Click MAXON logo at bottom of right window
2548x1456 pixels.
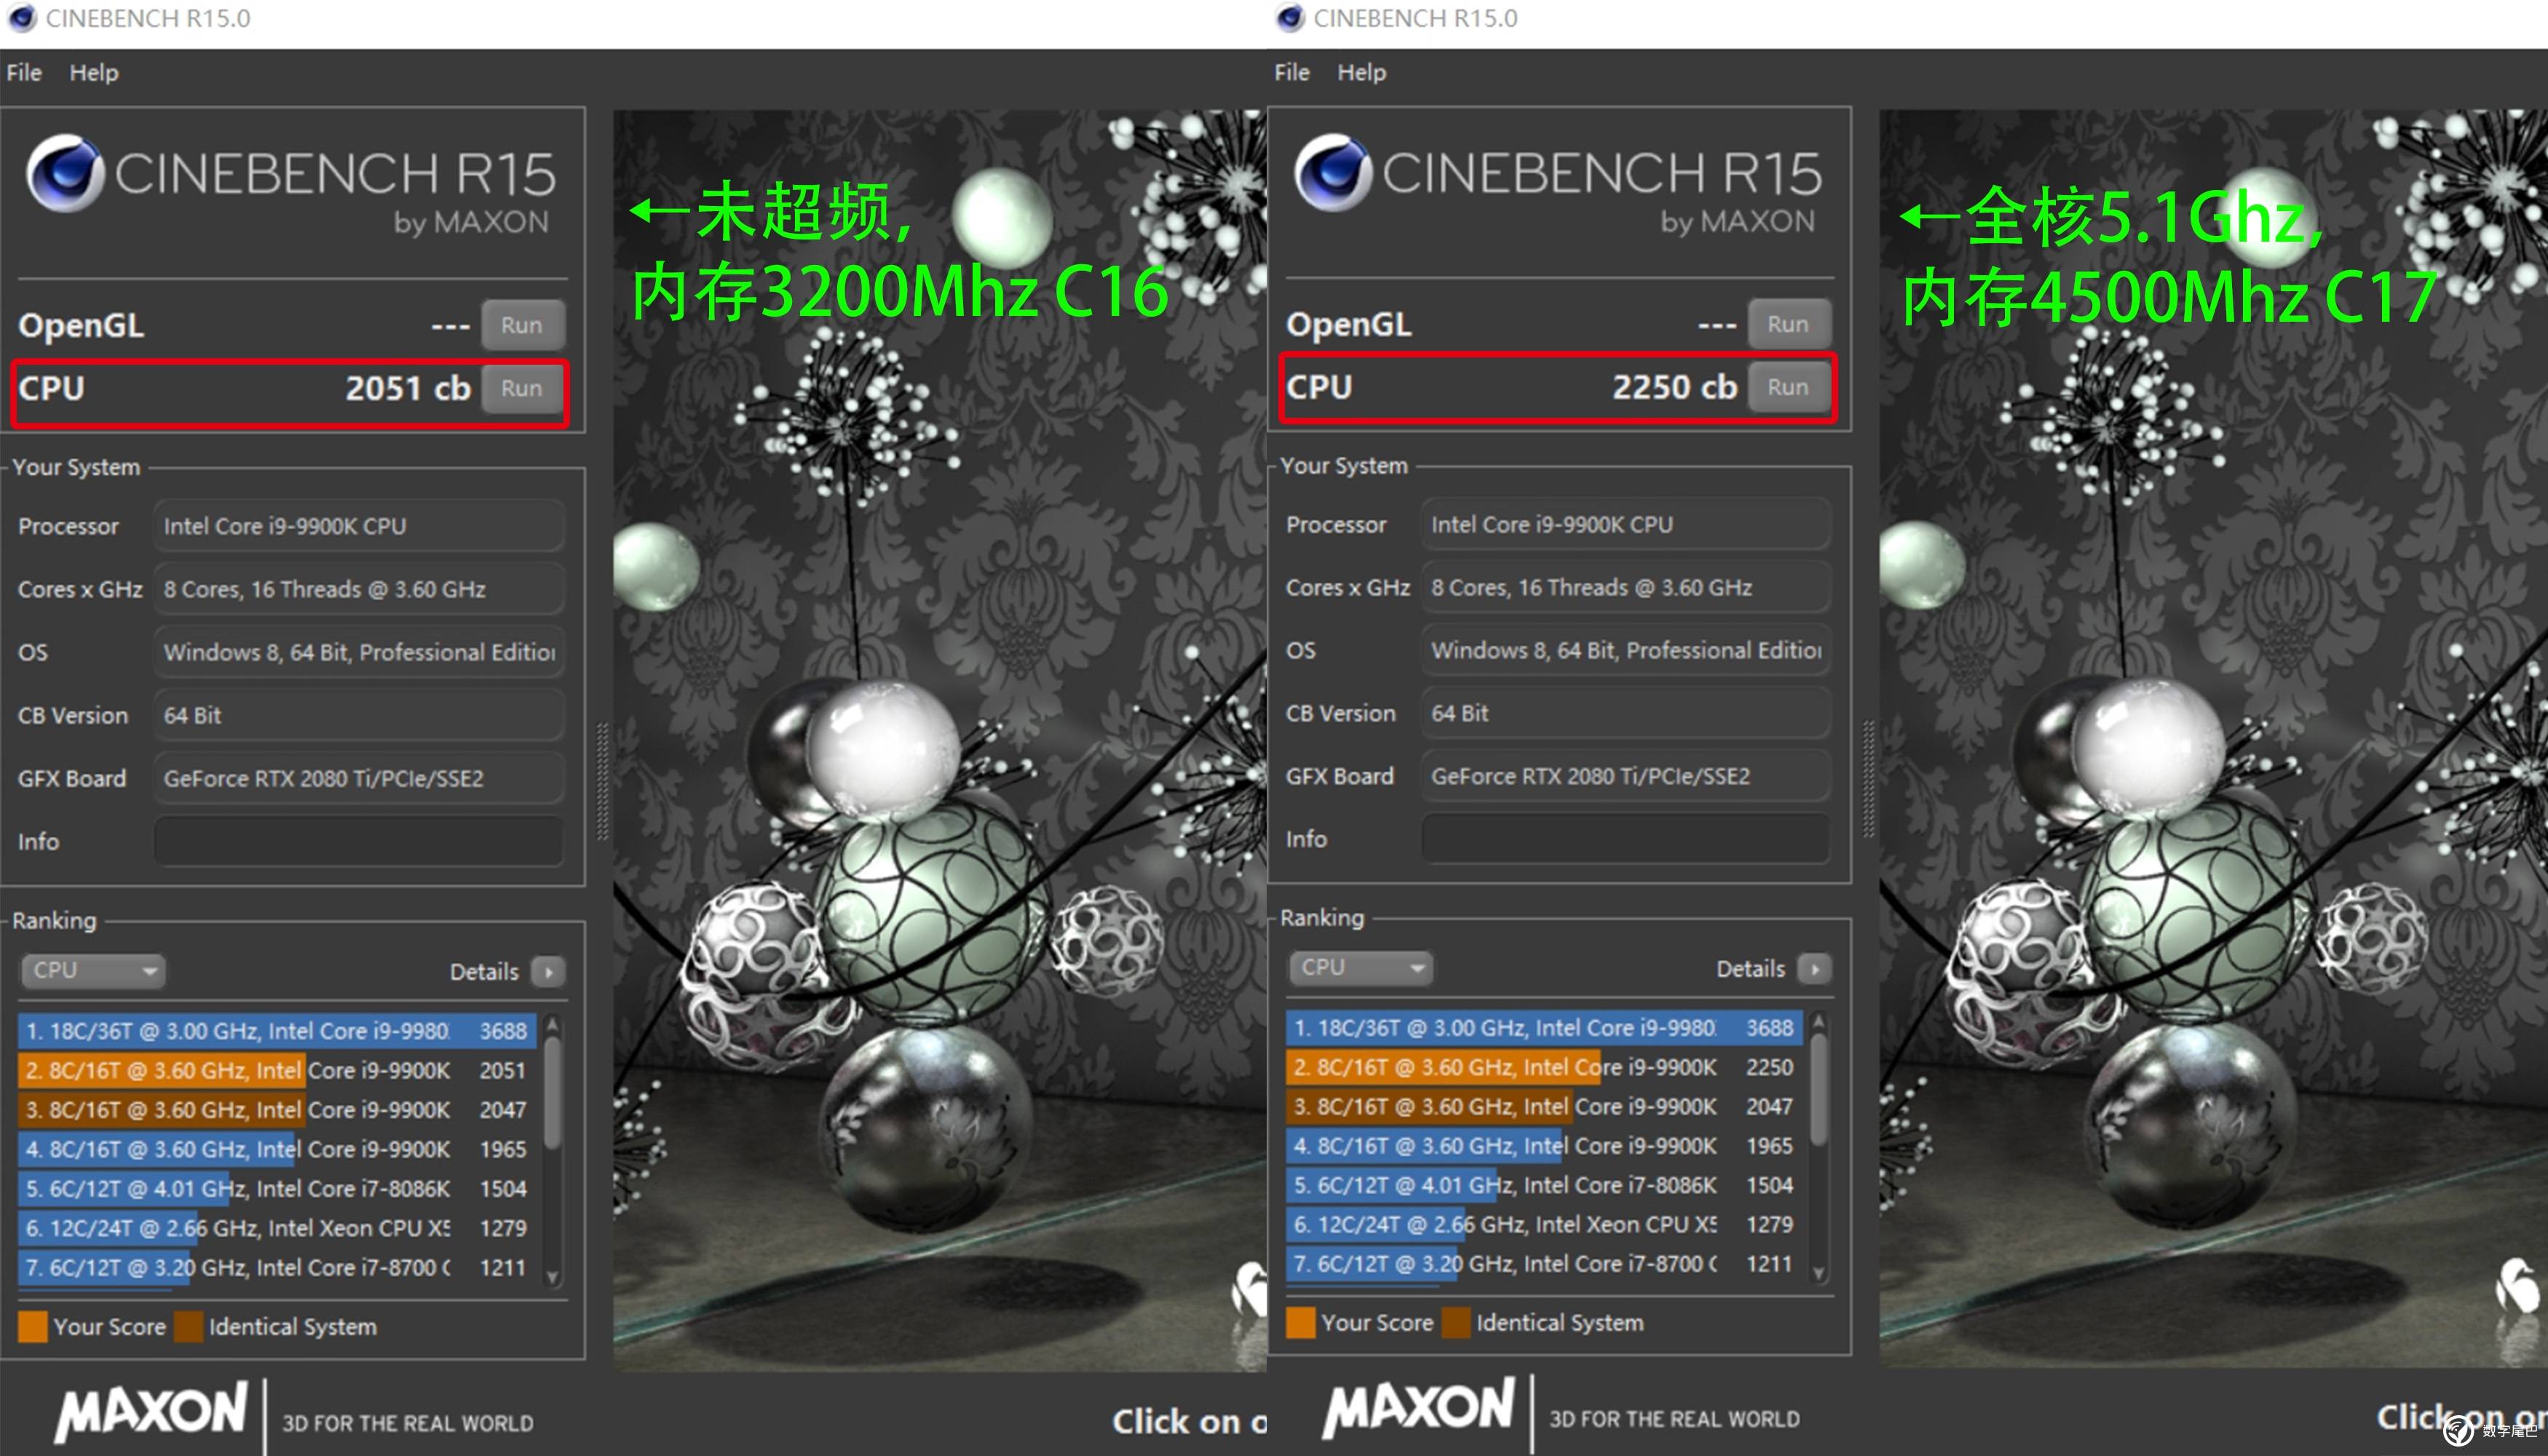tap(1419, 1409)
